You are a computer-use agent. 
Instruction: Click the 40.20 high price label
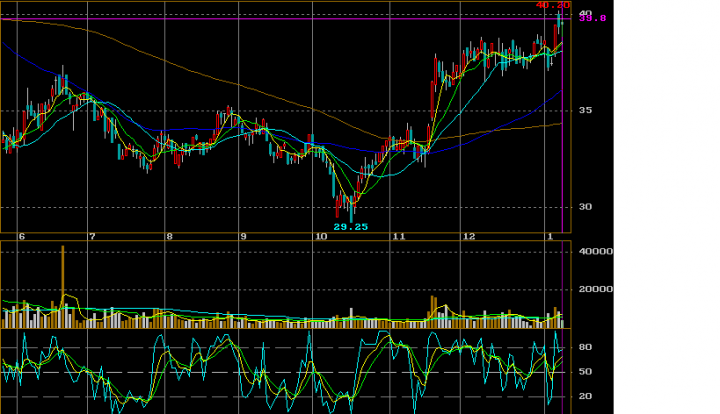553,5
